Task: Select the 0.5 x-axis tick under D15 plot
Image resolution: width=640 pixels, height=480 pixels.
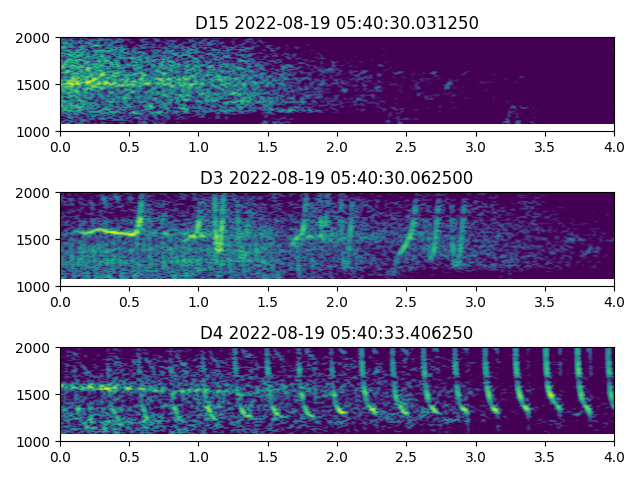Action: coord(129,146)
